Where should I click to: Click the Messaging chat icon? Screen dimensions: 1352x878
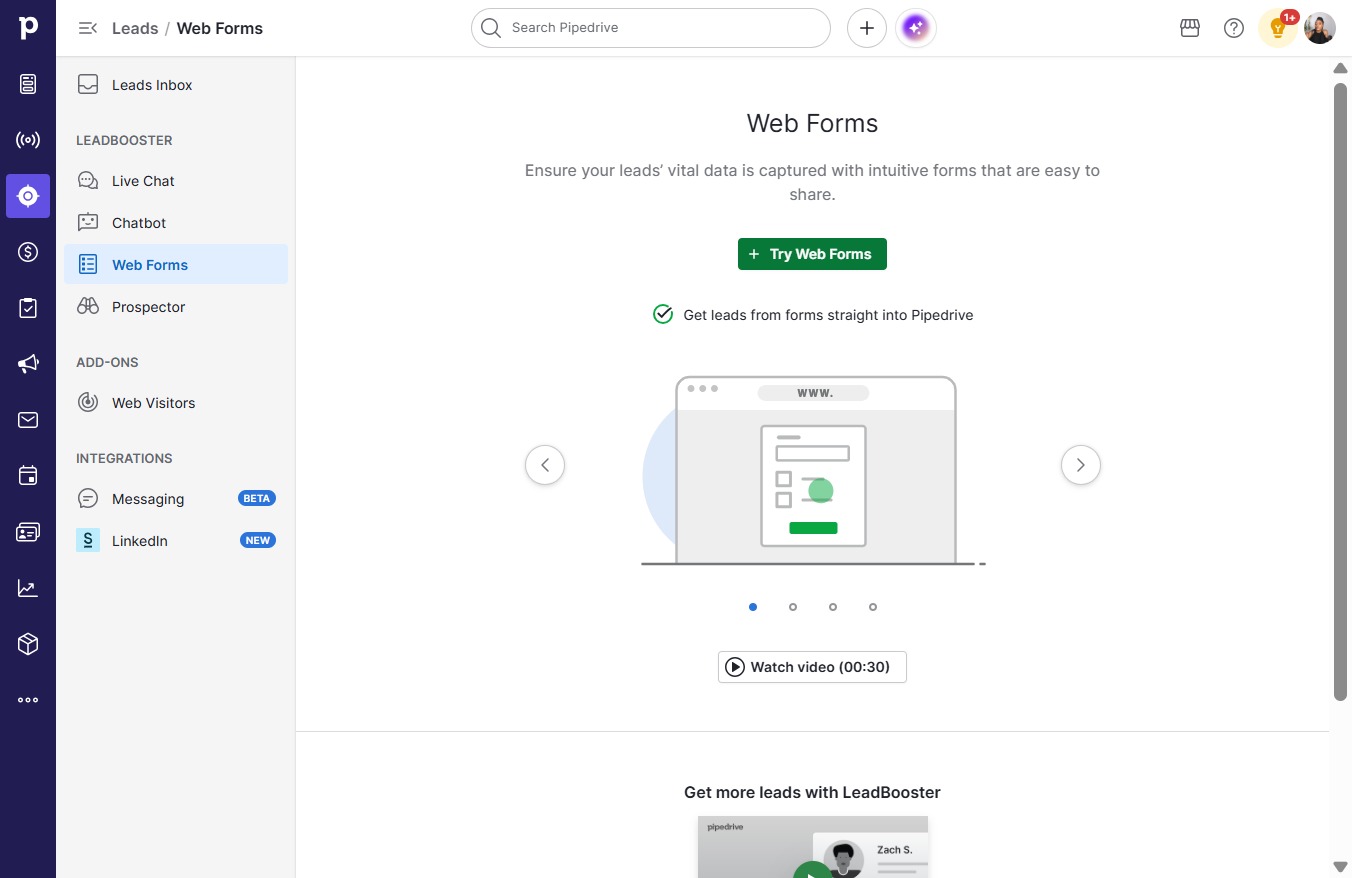pos(88,499)
